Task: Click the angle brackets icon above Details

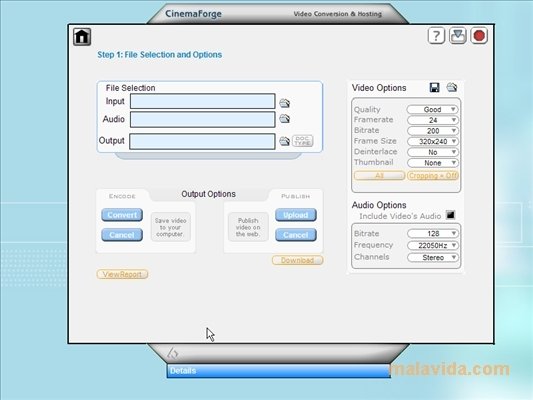Action: (x=173, y=353)
